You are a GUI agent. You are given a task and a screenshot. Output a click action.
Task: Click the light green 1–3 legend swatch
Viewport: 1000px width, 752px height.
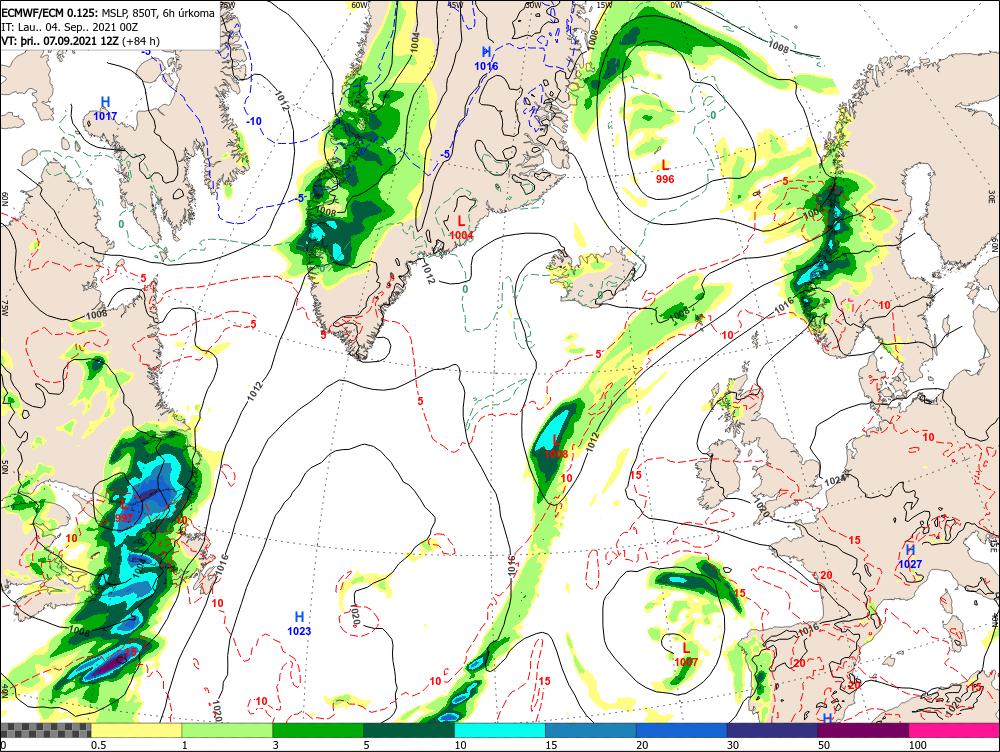pos(227,730)
